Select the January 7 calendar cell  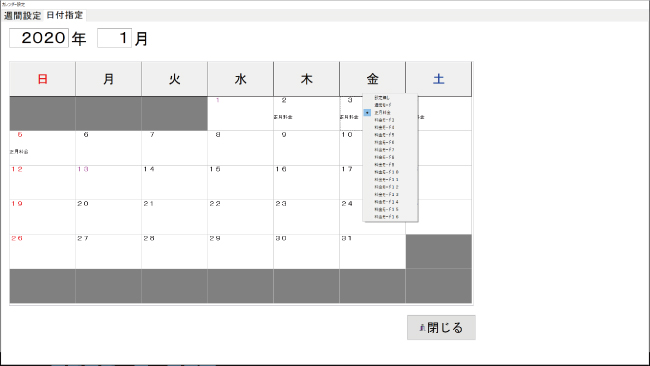click(x=175, y=148)
